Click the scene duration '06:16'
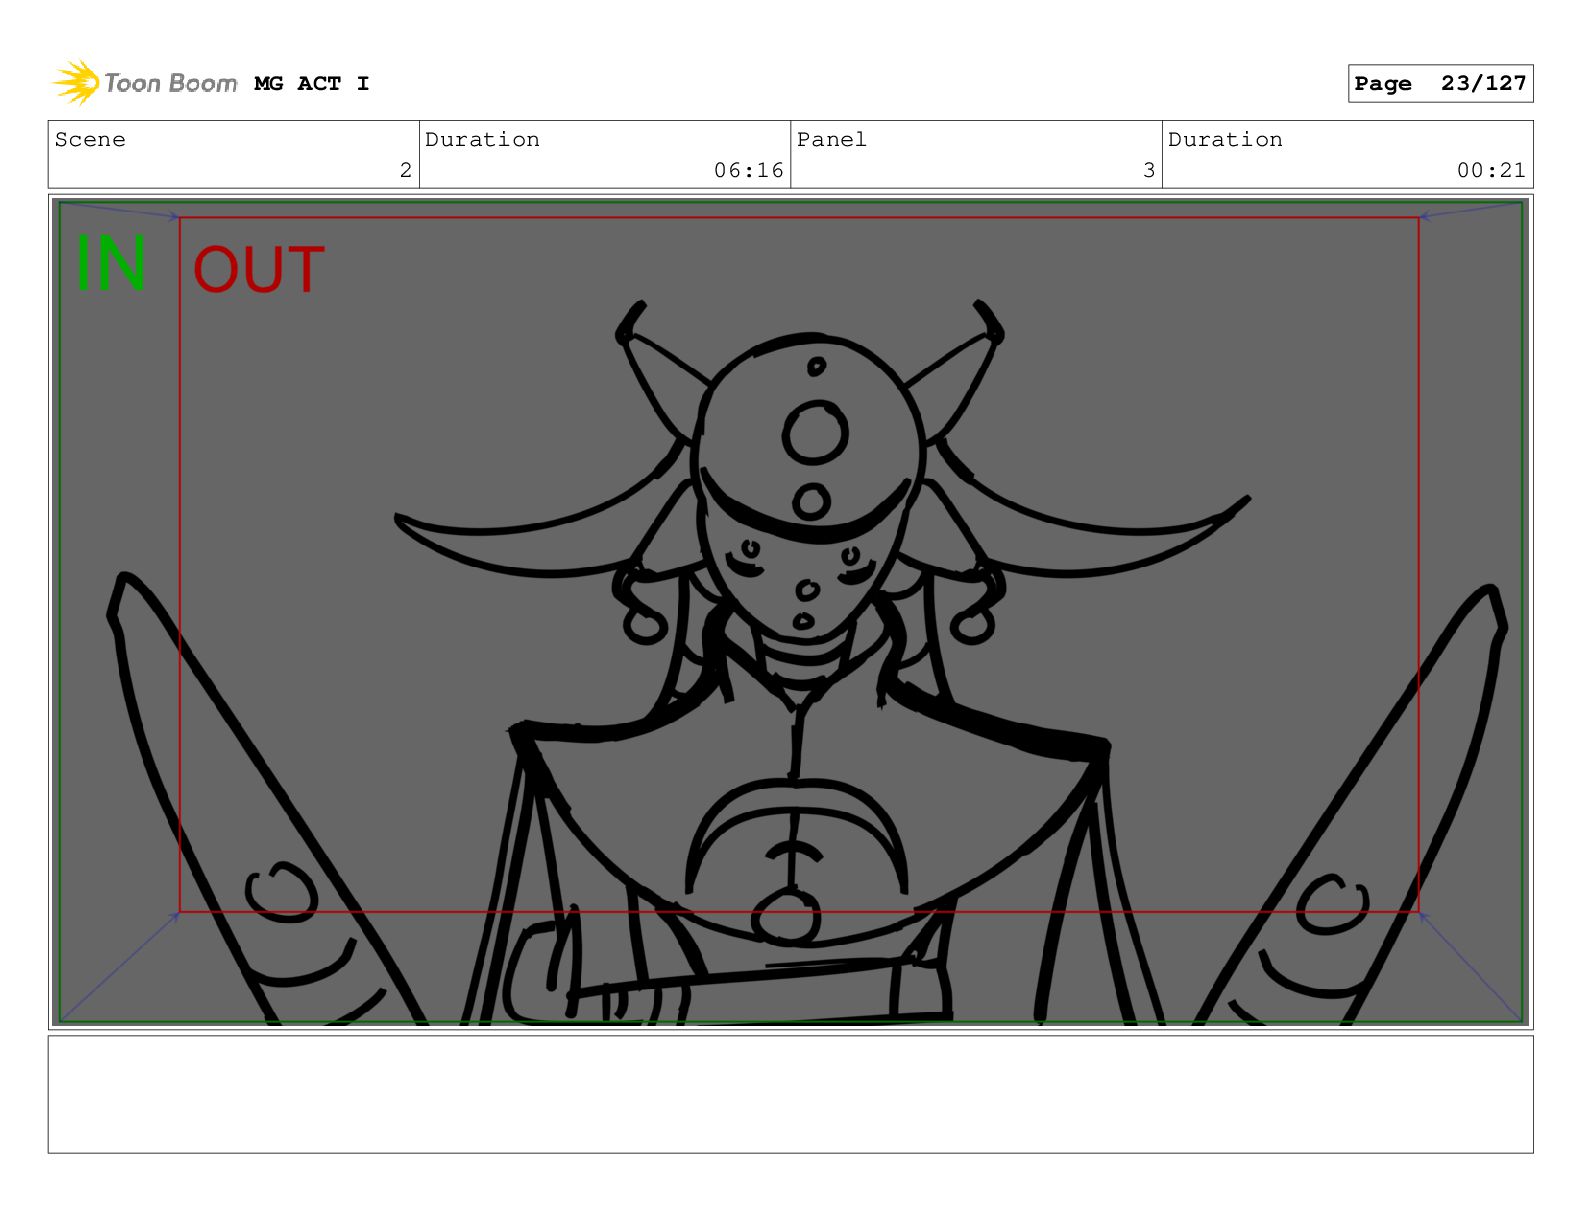Screen dimensions: 1582x1225 click(x=749, y=170)
